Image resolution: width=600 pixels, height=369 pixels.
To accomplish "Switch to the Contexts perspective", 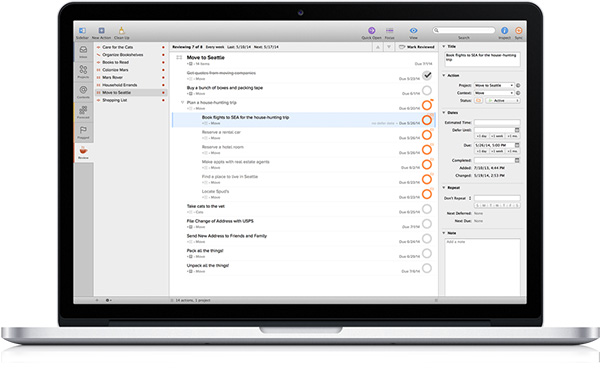I will (83, 92).
